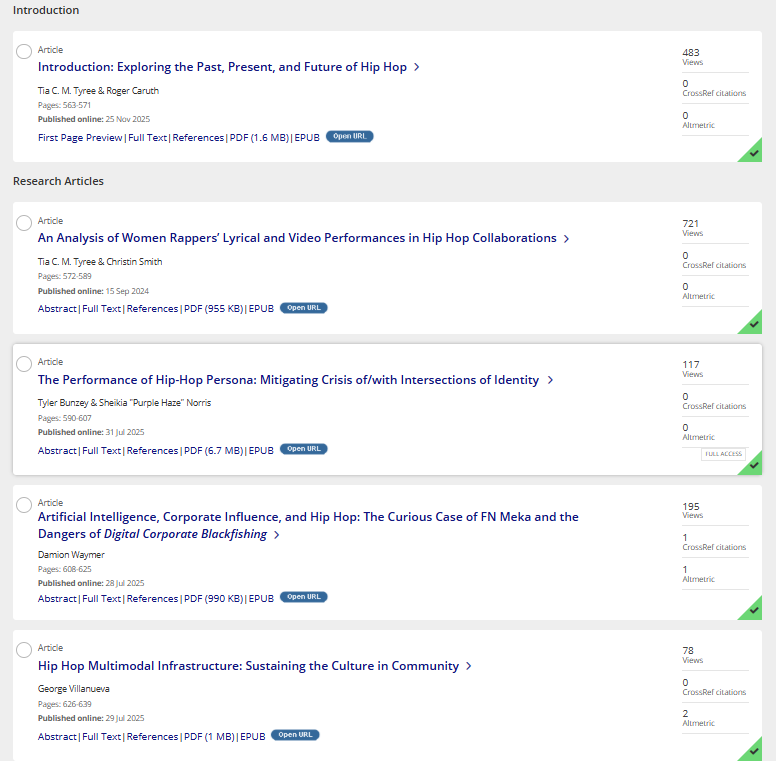Click green access checkmark on Introduction article card
Viewport: 776px width, 761px height.
pos(753,153)
